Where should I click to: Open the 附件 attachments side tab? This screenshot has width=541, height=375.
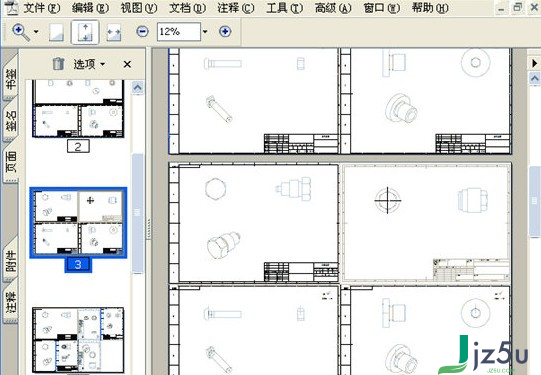click(x=11, y=260)
